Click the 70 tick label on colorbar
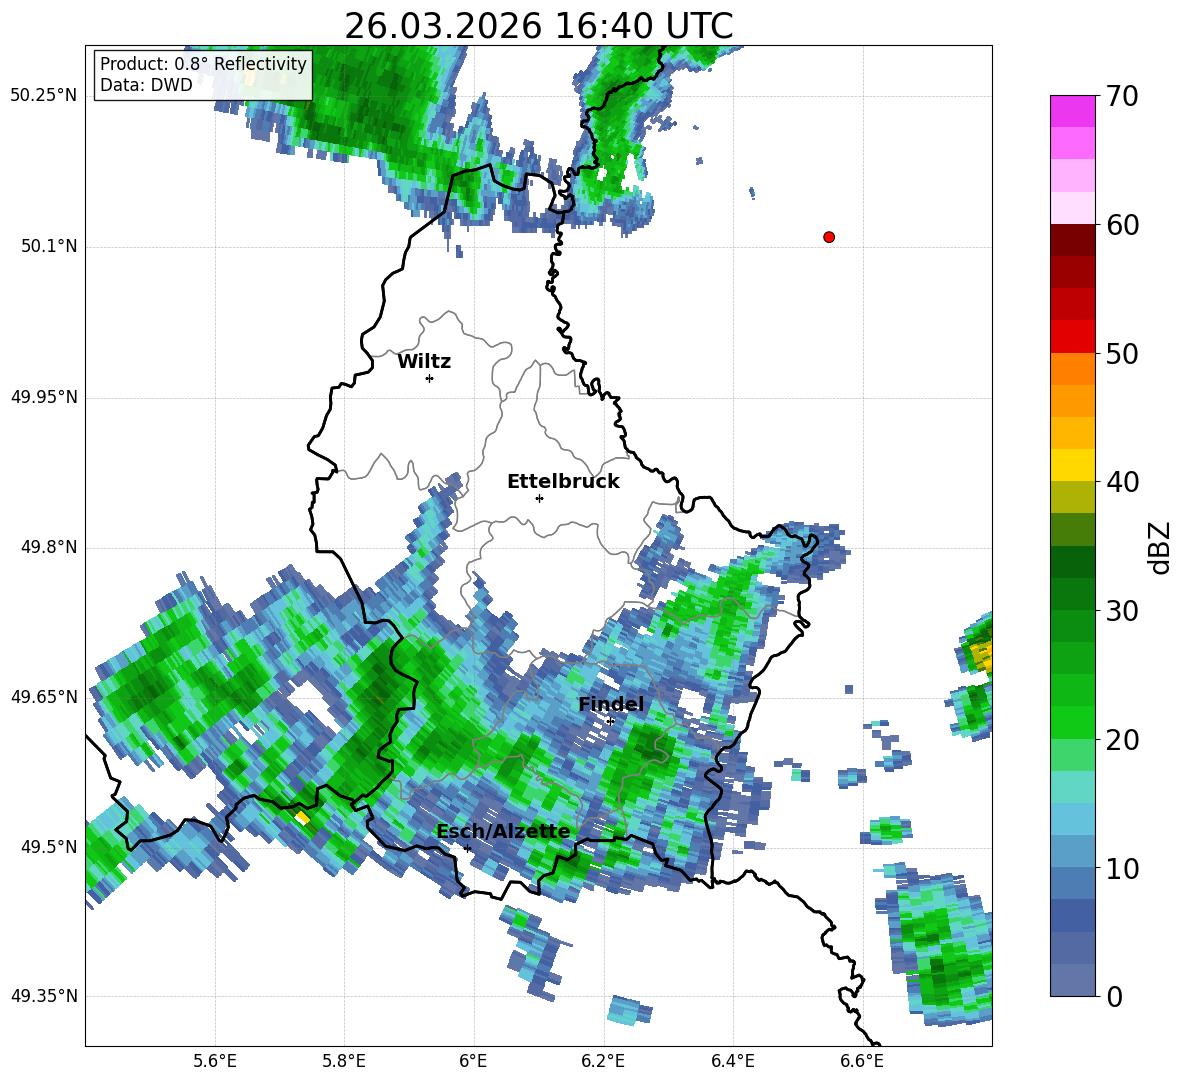Image resolution: width=1184 pixels, height=1081 pixels. tap(1122, 97)
